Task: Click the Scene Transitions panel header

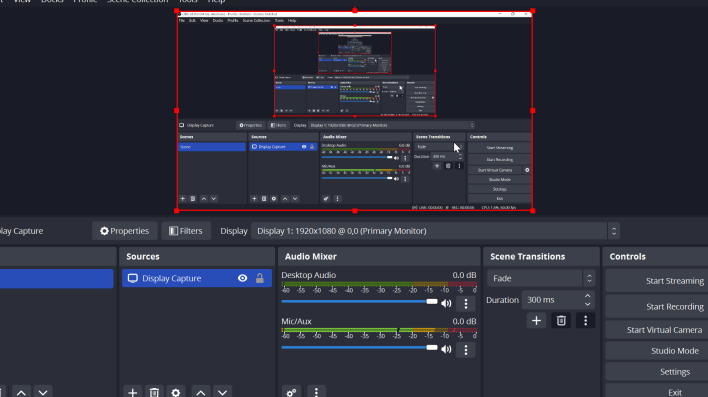Action: [x=541, y=257]
